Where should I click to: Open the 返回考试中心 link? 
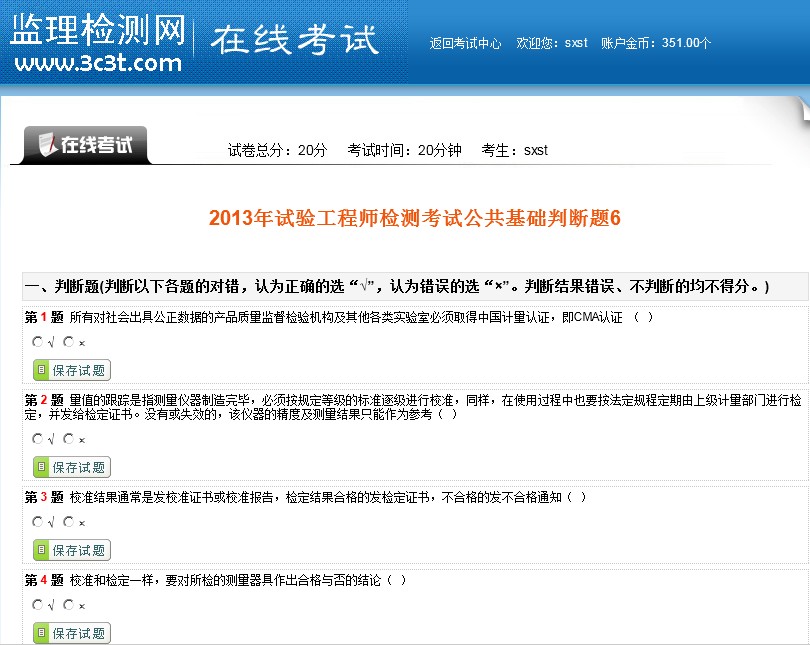[465, 44]
